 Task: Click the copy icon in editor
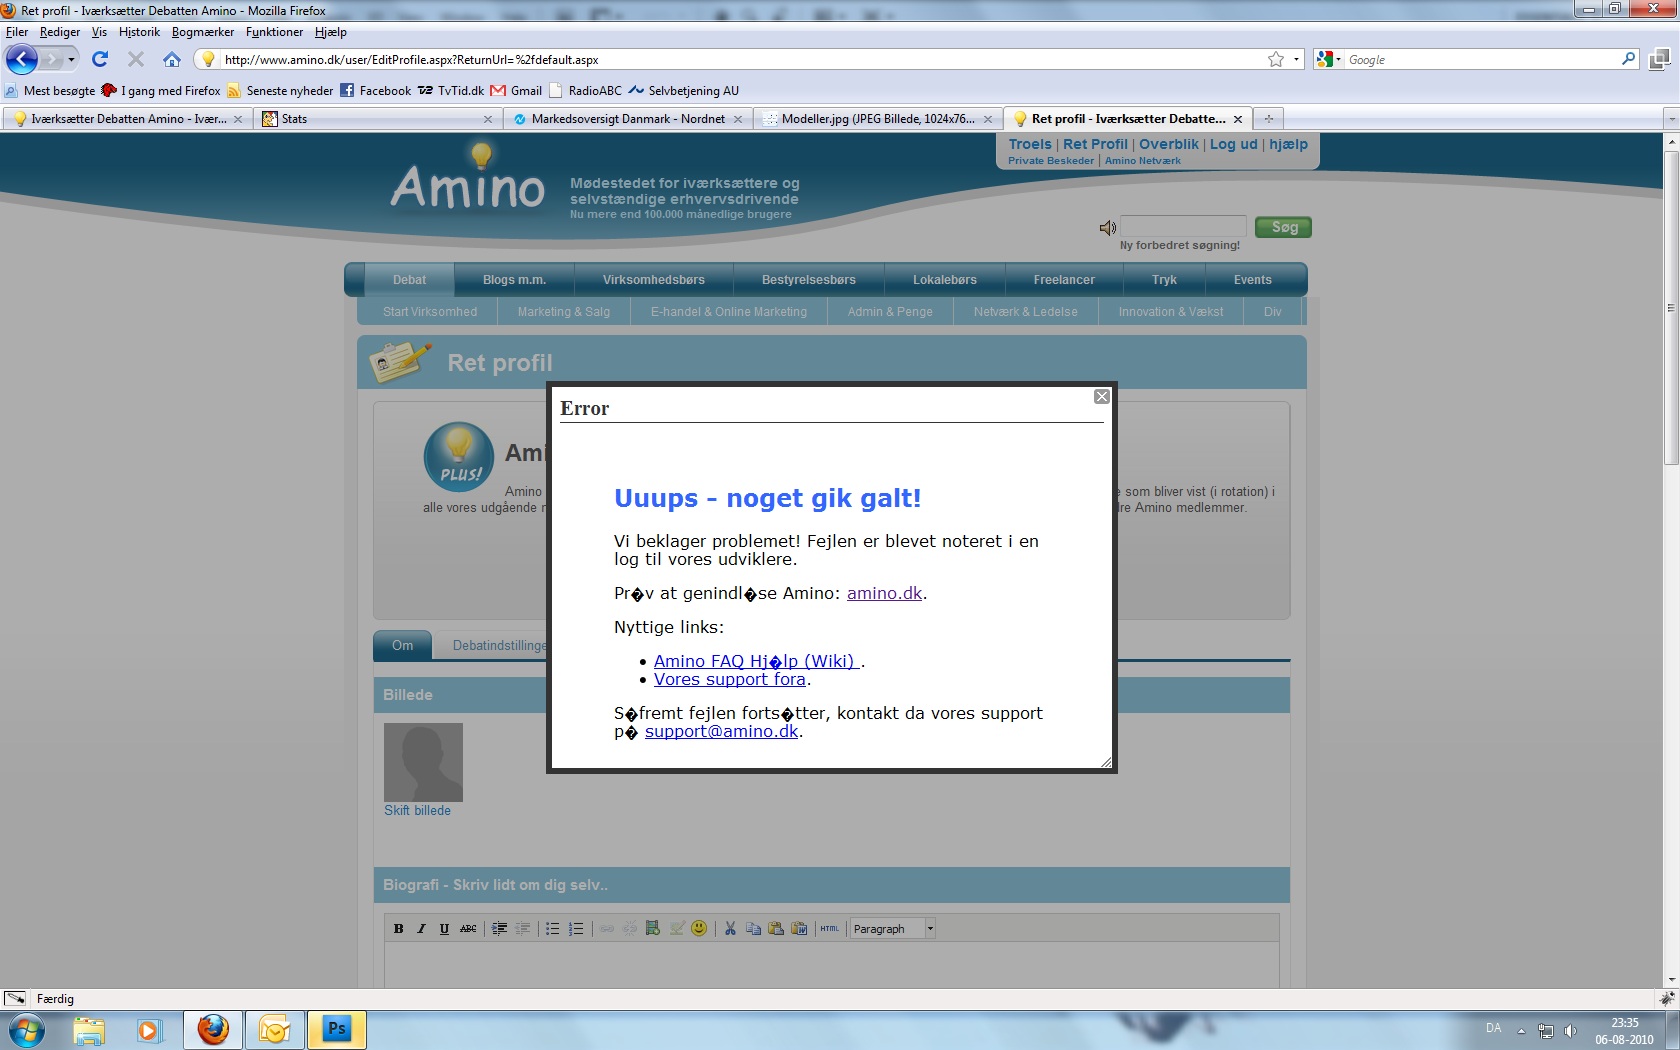click(x=753, y=928)
